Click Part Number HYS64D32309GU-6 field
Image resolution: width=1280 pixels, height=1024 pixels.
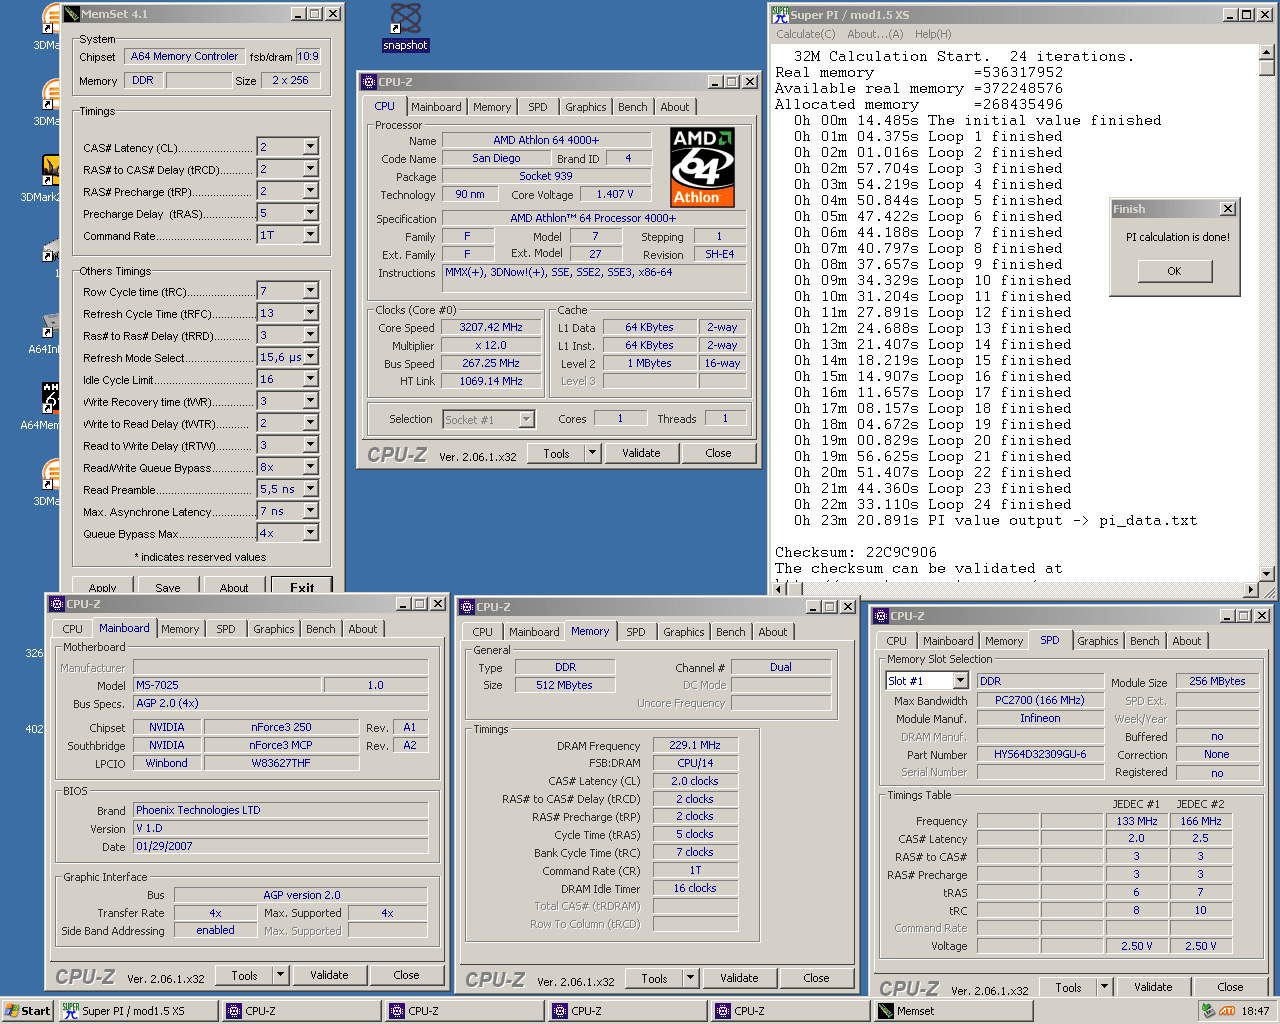[x=1040, y=754]
